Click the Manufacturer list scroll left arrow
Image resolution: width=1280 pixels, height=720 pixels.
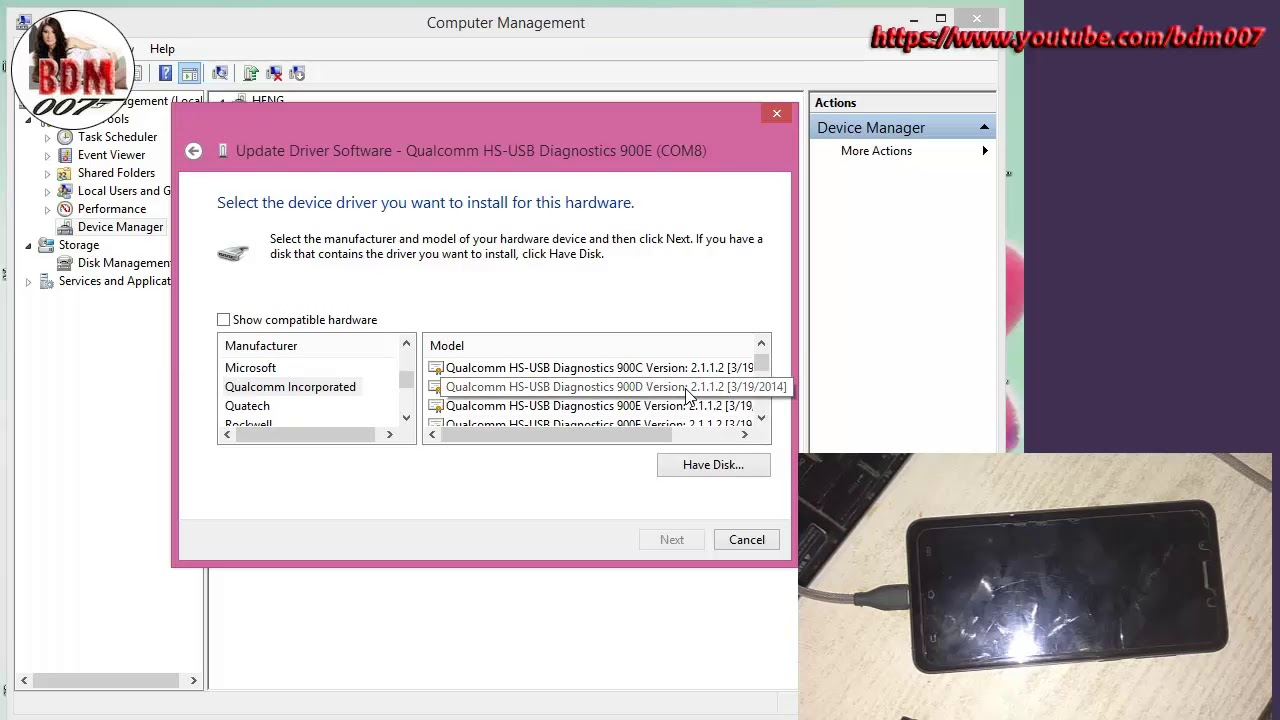[227, 434]
